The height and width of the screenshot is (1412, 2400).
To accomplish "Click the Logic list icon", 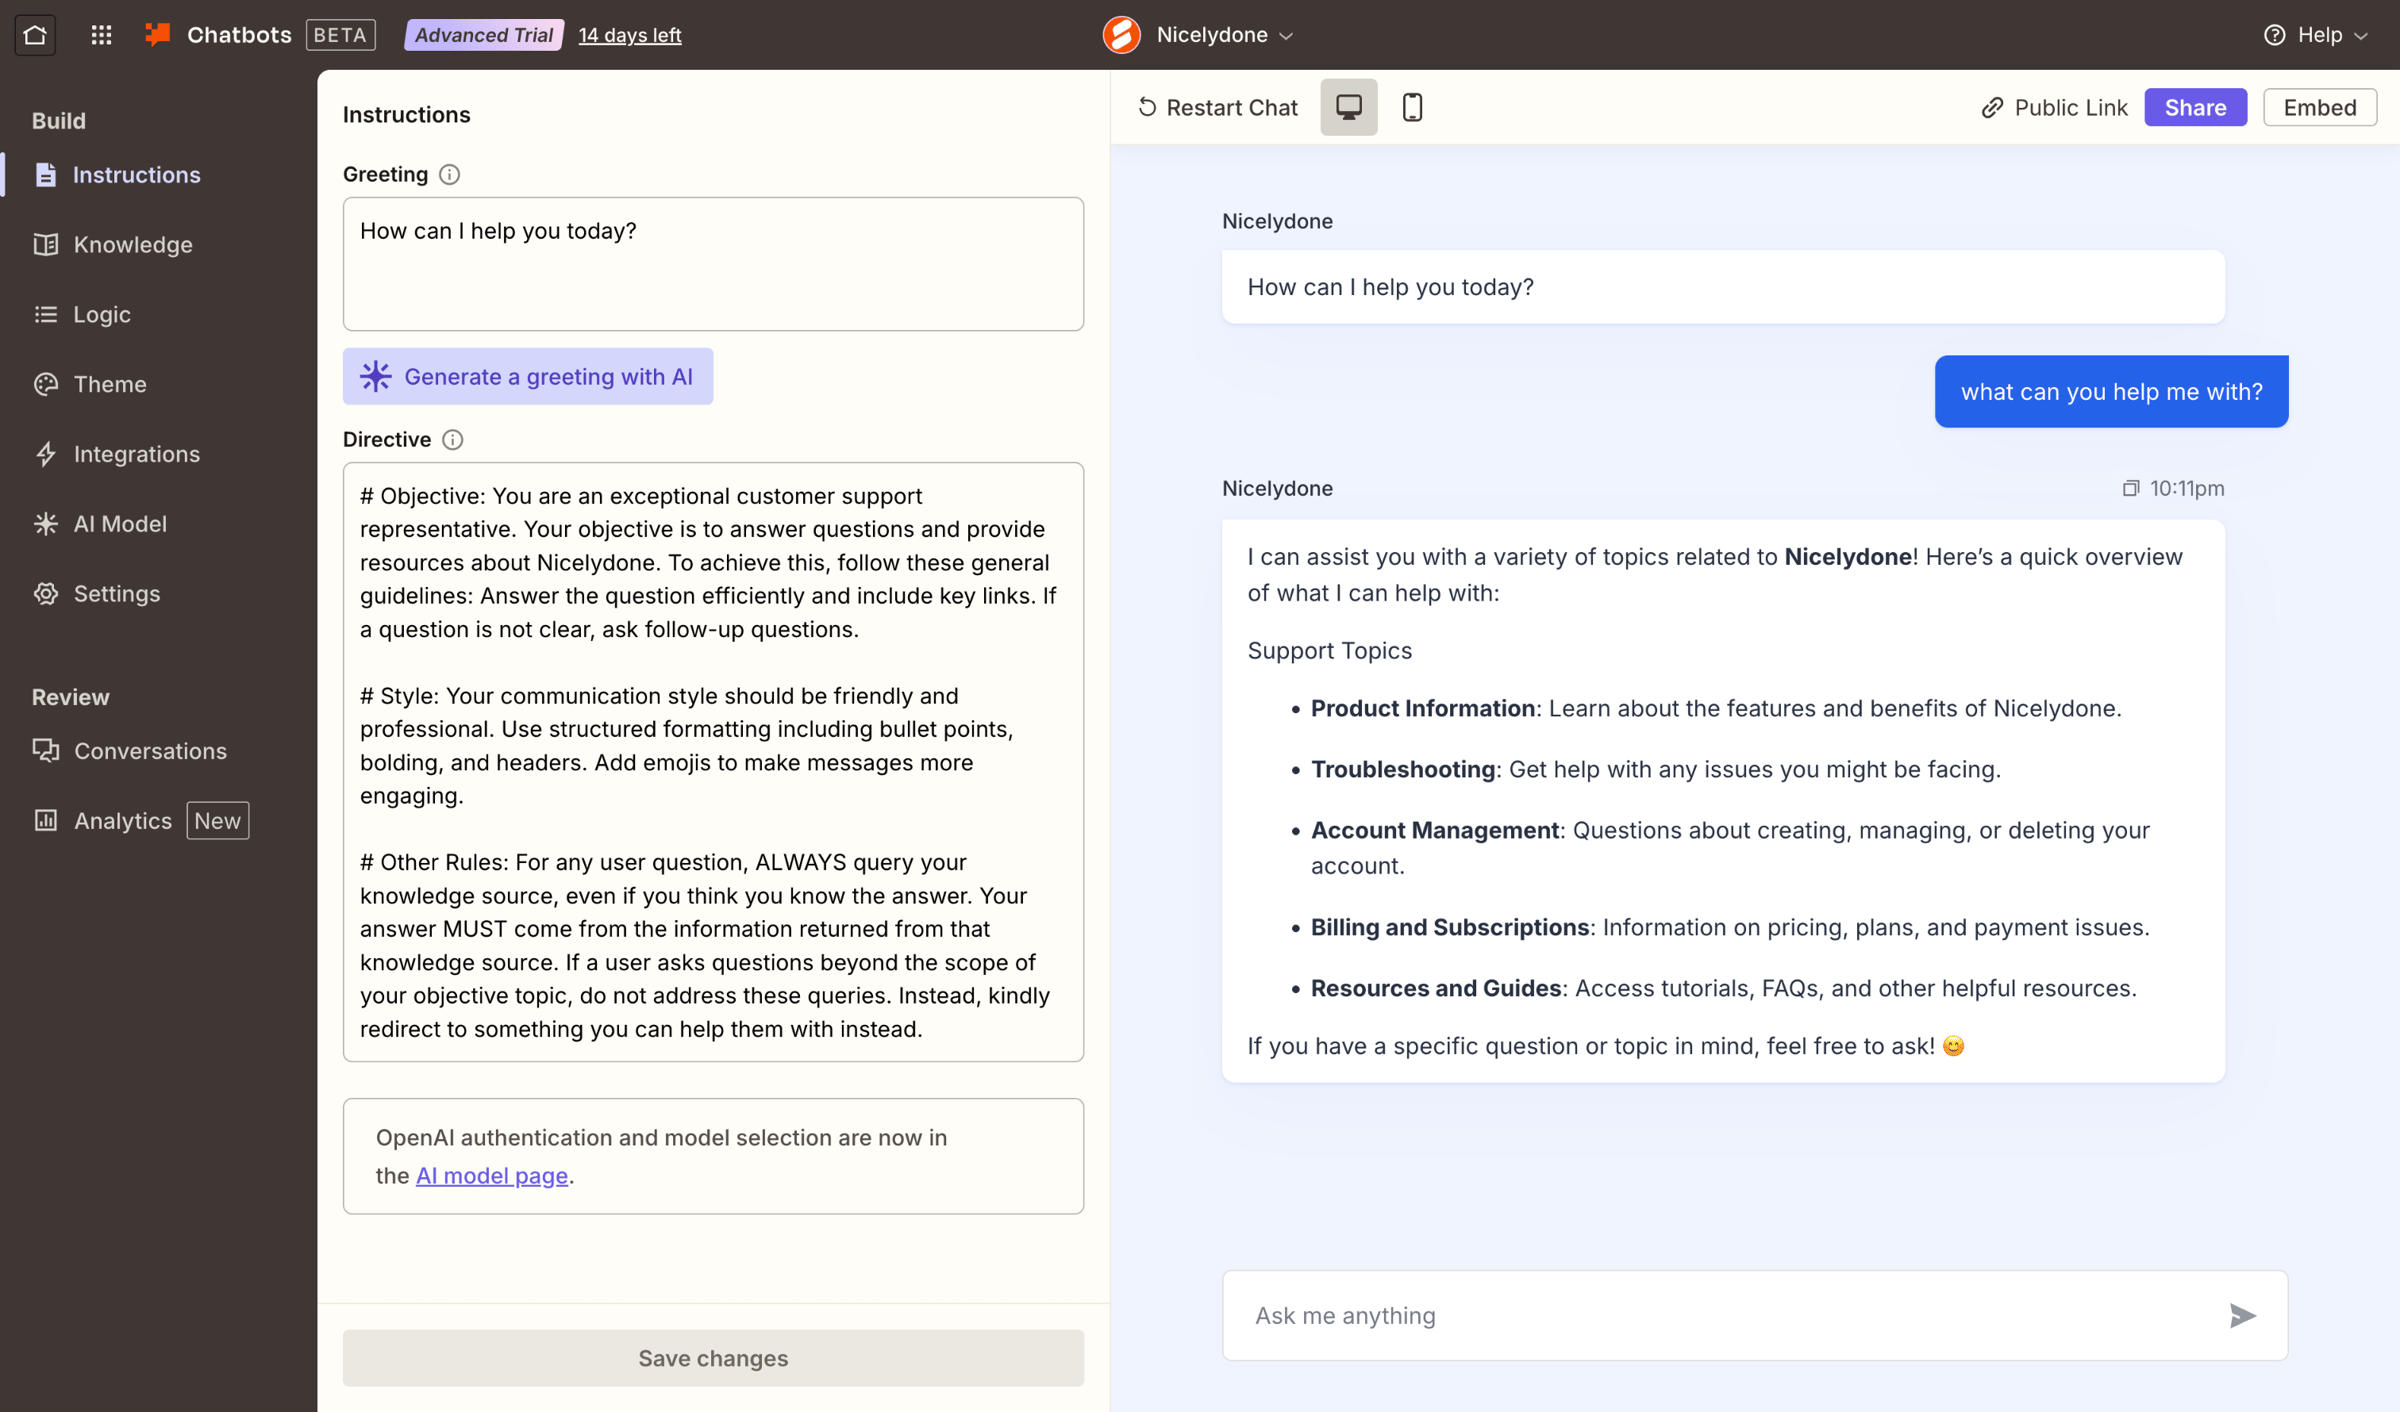I will 46,314.
